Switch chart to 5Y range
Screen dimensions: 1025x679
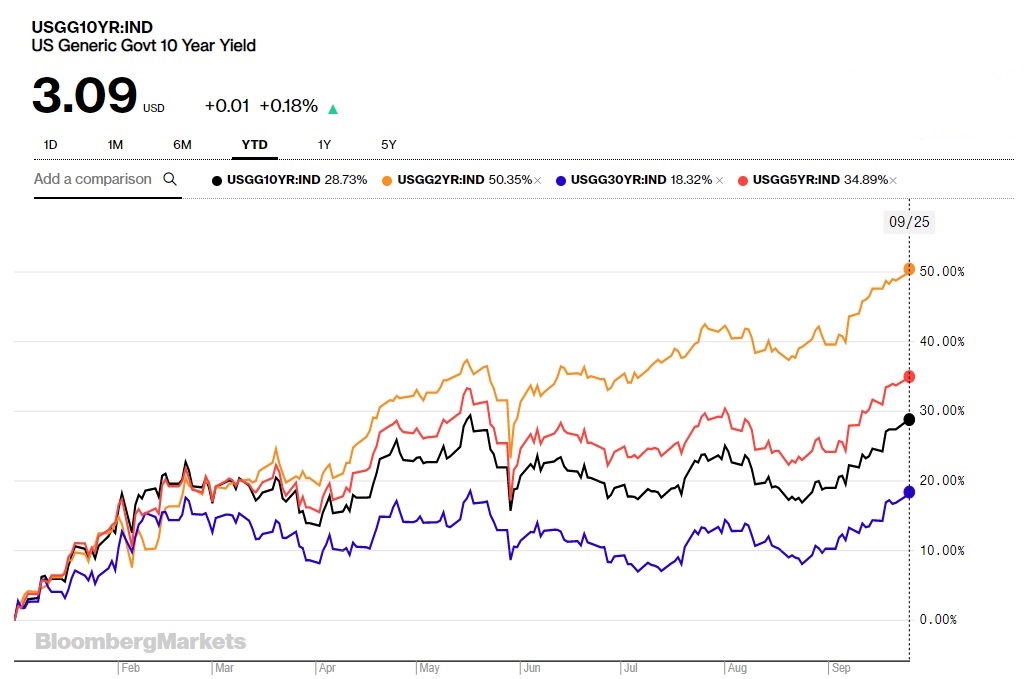389,145
